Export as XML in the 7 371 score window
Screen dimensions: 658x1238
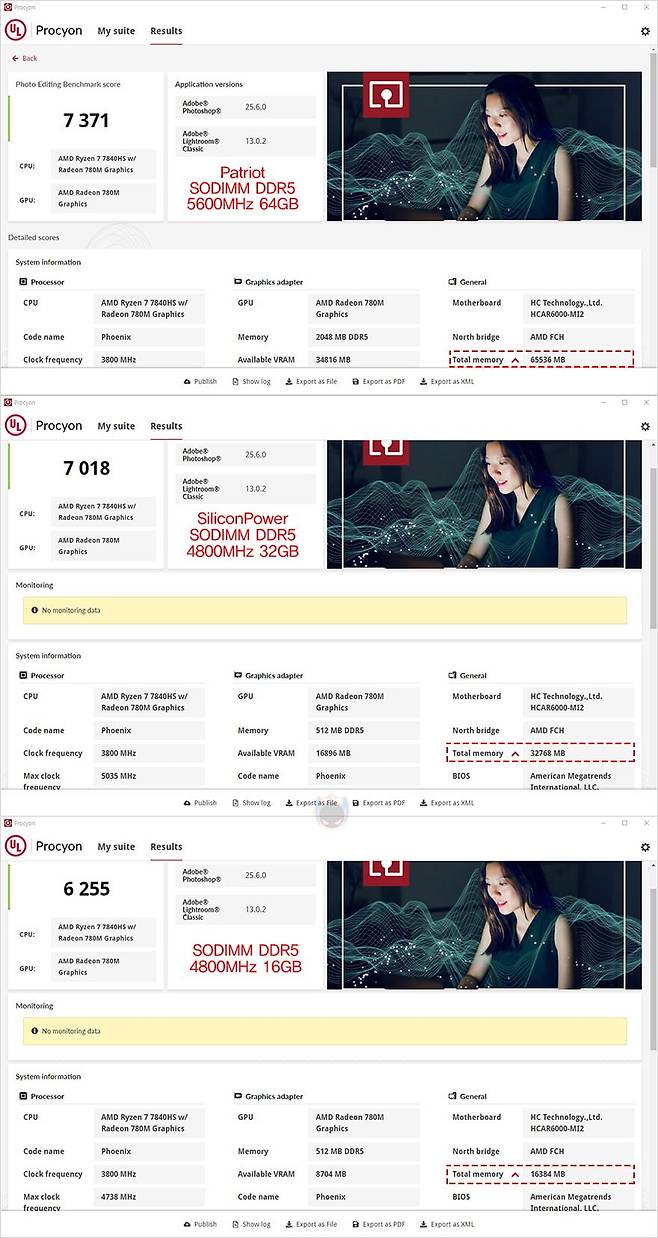tap(447, 381)
